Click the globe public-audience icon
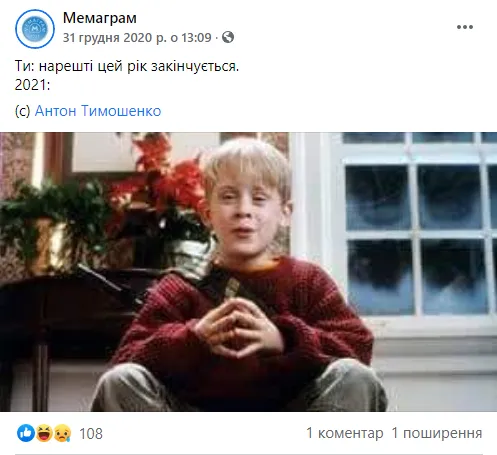The image size is (497, 455). tap(228, 37)
